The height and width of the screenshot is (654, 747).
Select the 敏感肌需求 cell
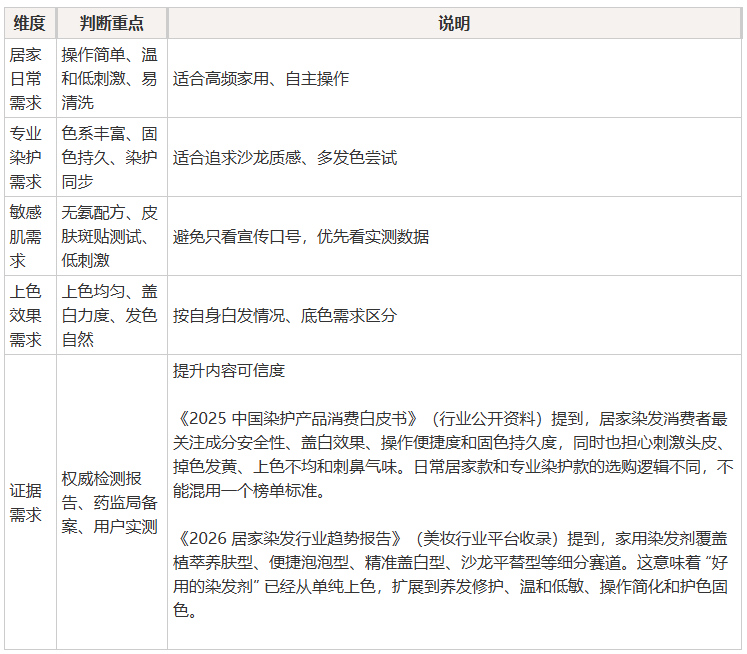pos(30,236)
